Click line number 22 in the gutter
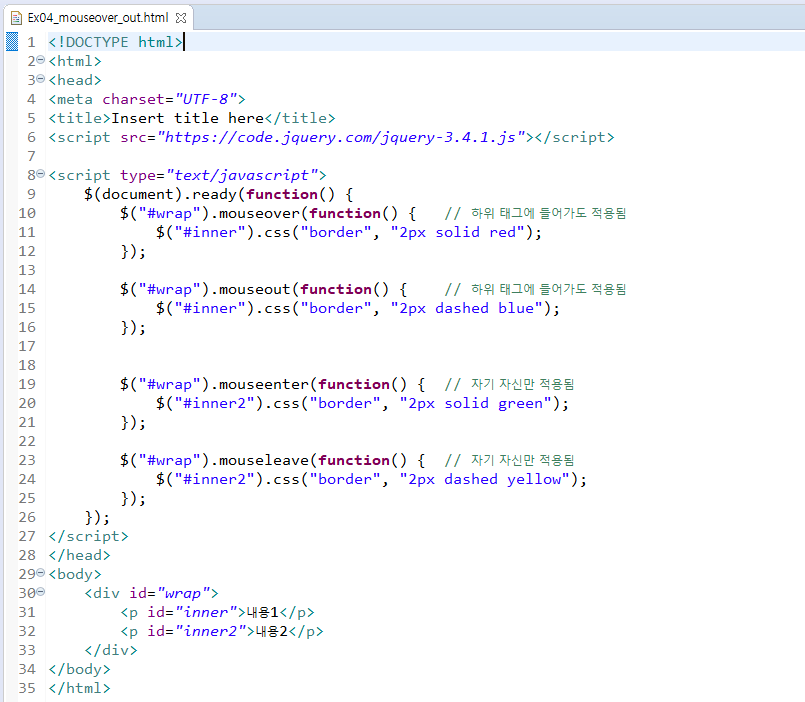This screenshot has width=805, height=702. pos(27,441)
